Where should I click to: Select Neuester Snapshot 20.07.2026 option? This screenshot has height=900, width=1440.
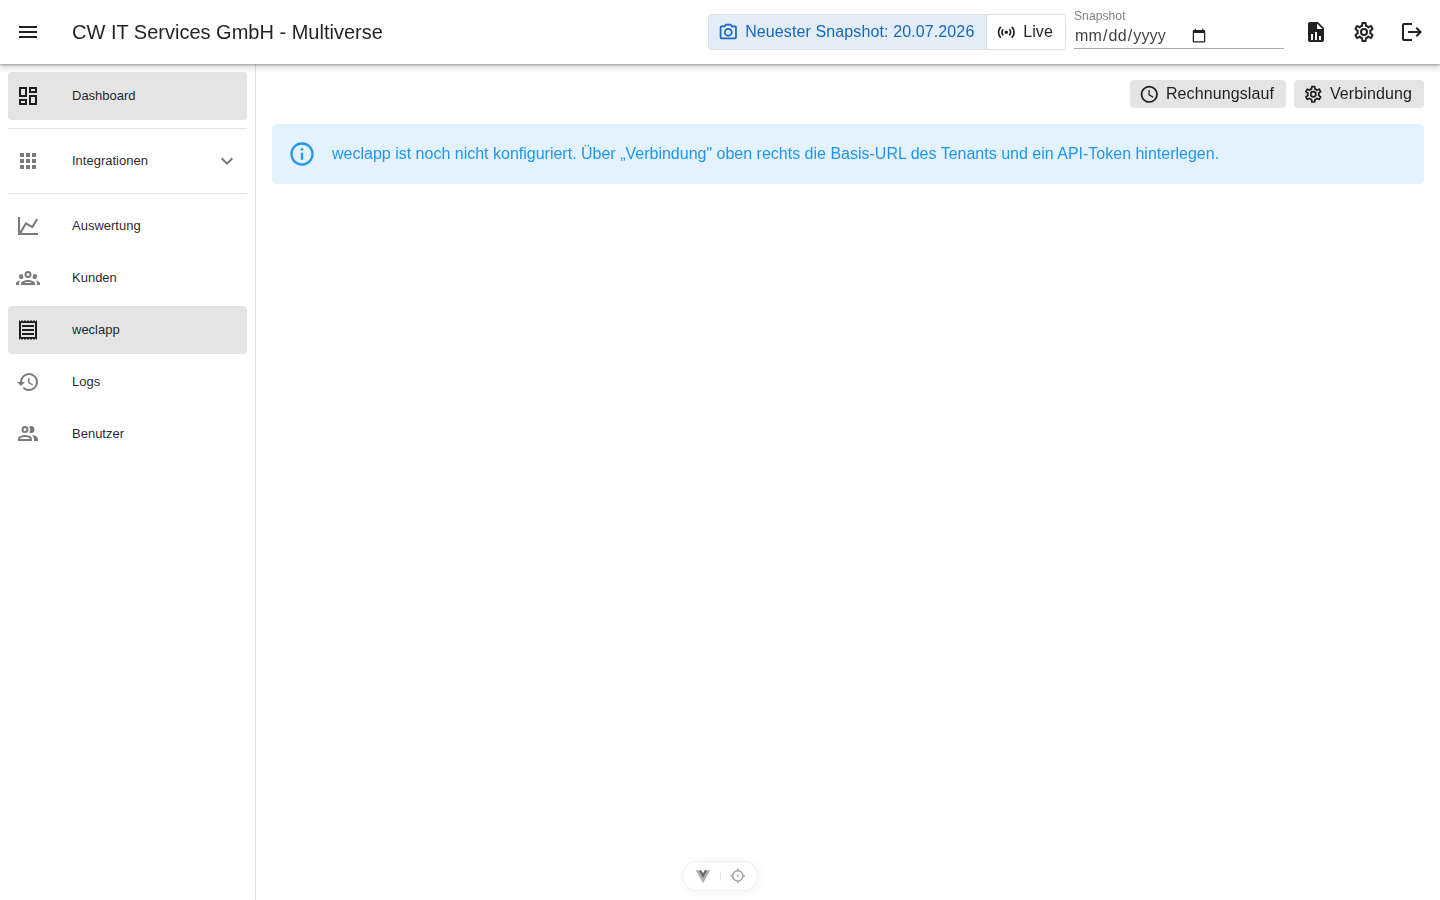click(847, 32)
